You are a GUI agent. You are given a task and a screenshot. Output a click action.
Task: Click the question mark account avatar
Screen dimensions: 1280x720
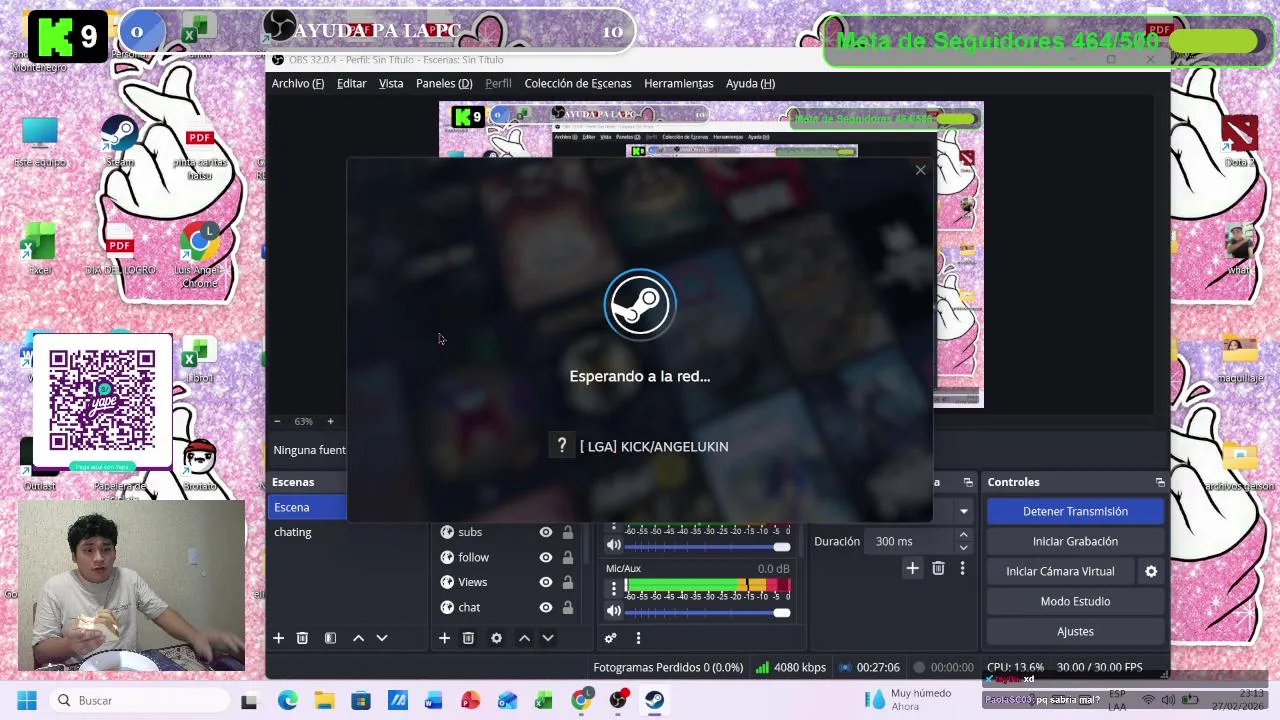pyautogui.click(x=562, y=446)
